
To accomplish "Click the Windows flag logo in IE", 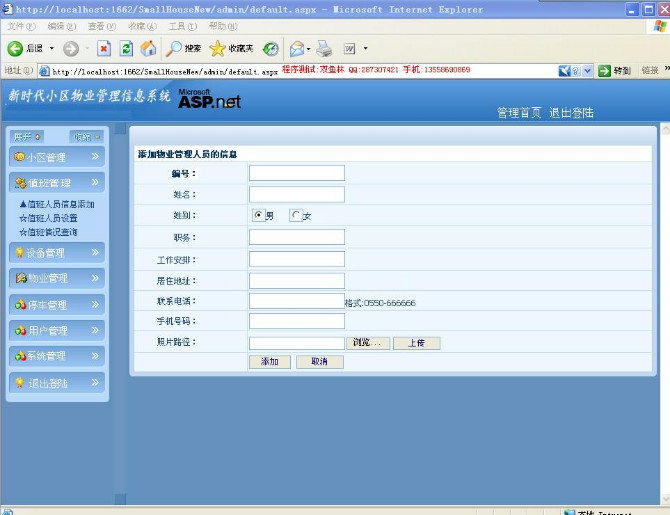I will point(660,26).
